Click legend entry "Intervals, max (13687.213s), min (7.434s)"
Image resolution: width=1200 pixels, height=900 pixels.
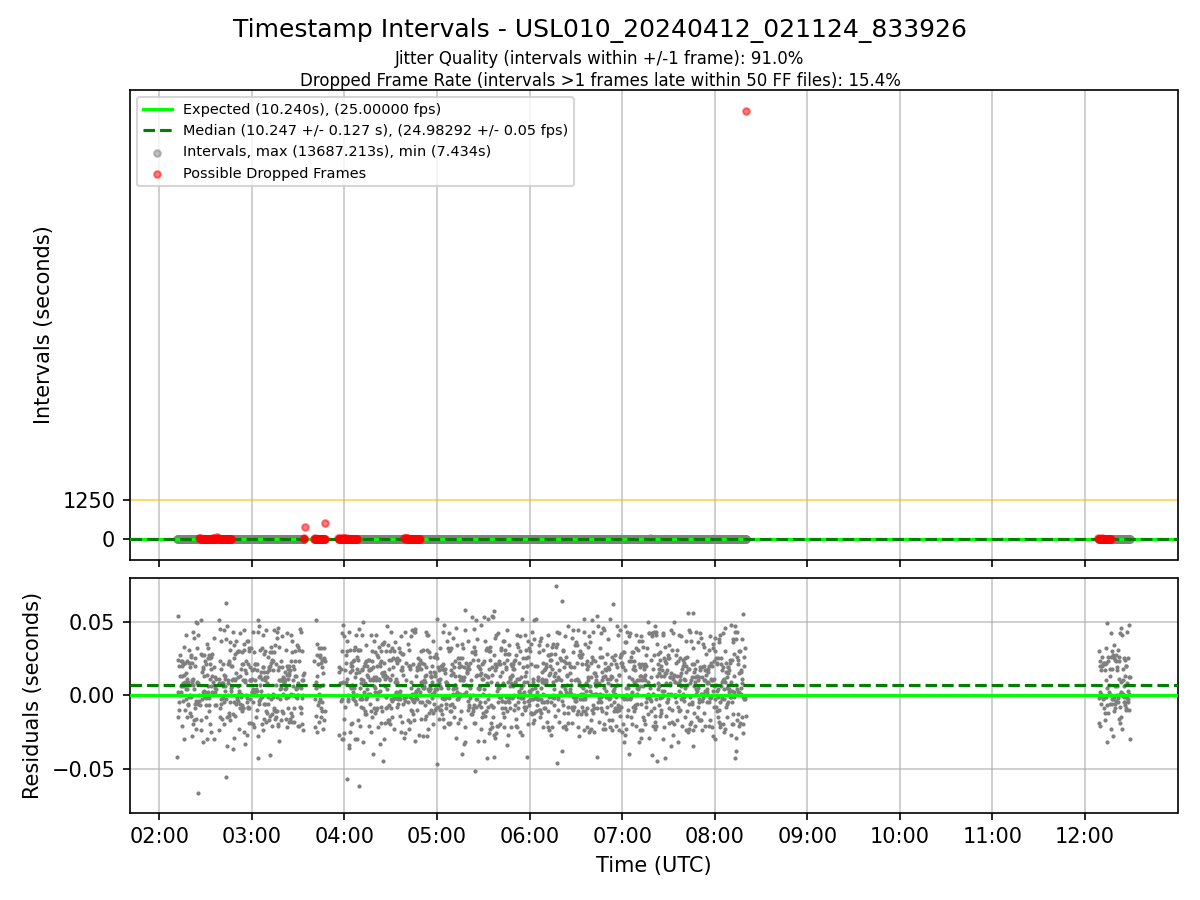(x=337, y=151)
